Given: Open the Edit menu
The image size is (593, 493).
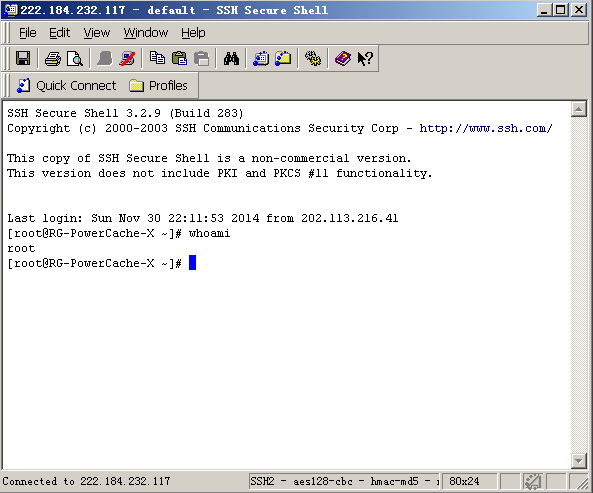Looking at the screenshot, I should 59,33.
